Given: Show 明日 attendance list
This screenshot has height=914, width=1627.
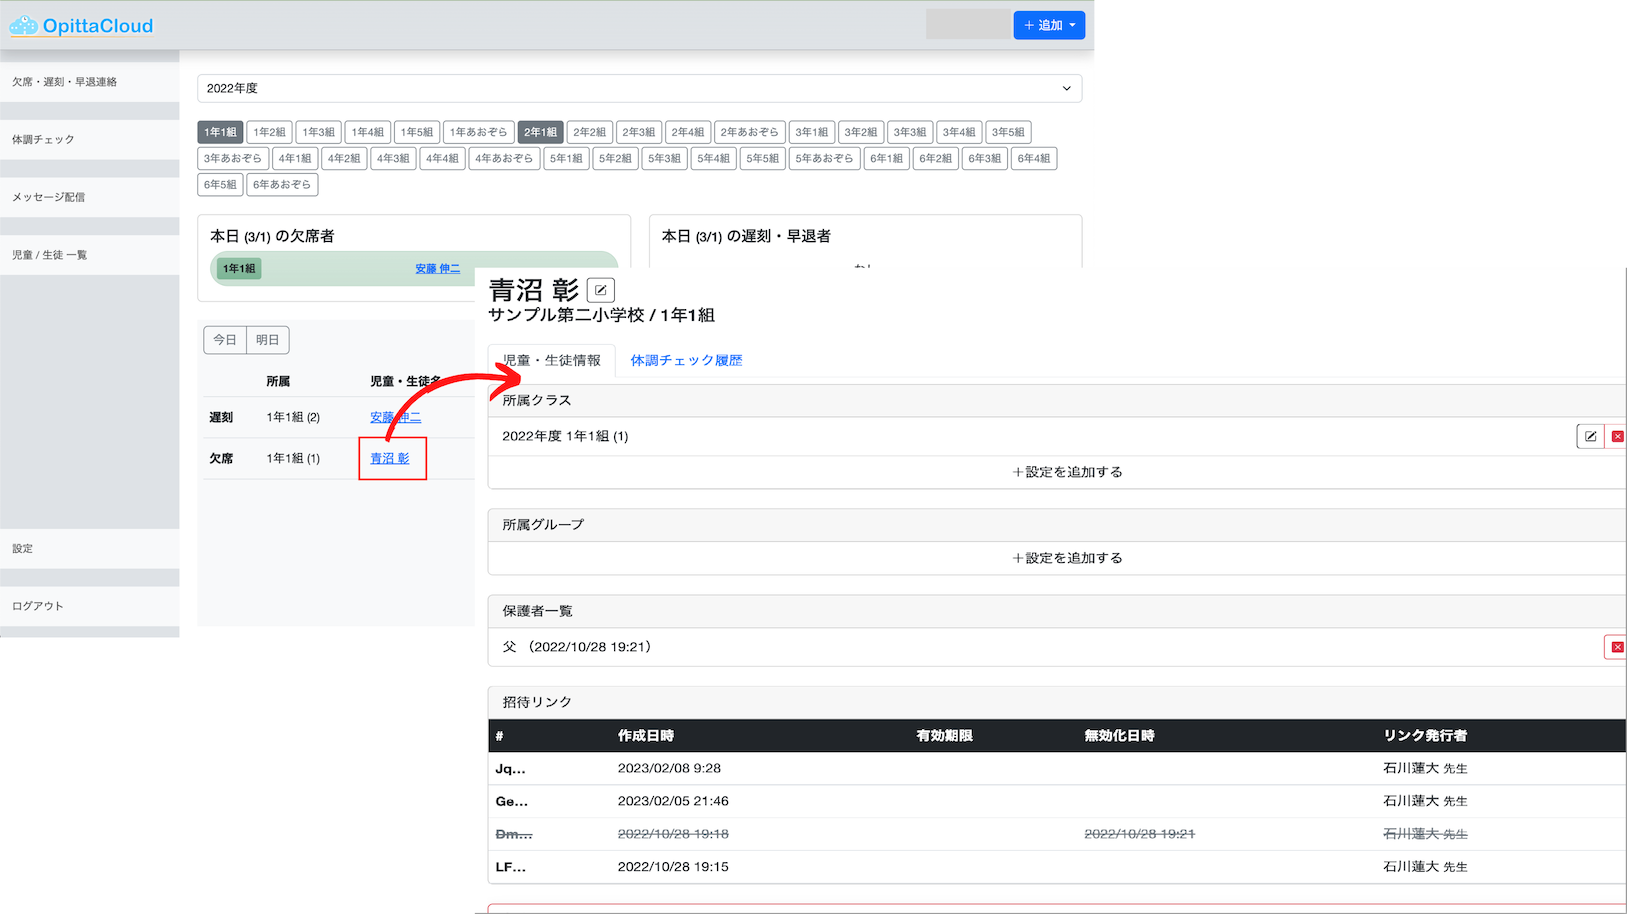Looking at the screenshot, I should click(x=267, y=340).
